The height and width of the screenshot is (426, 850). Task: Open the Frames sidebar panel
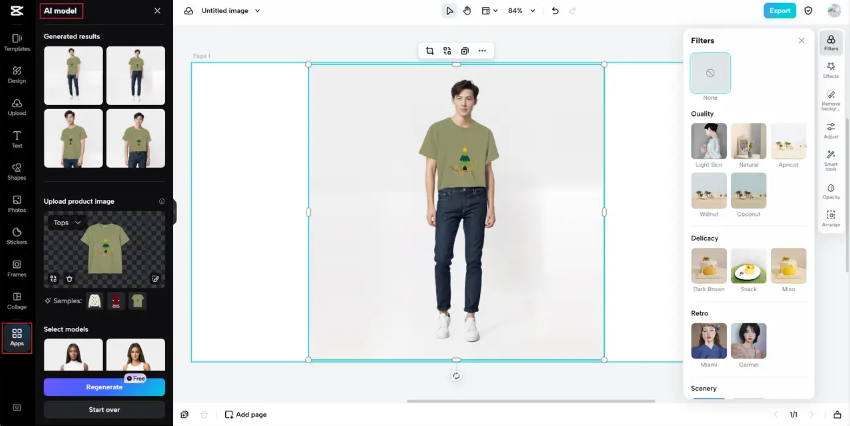[17, 268]
